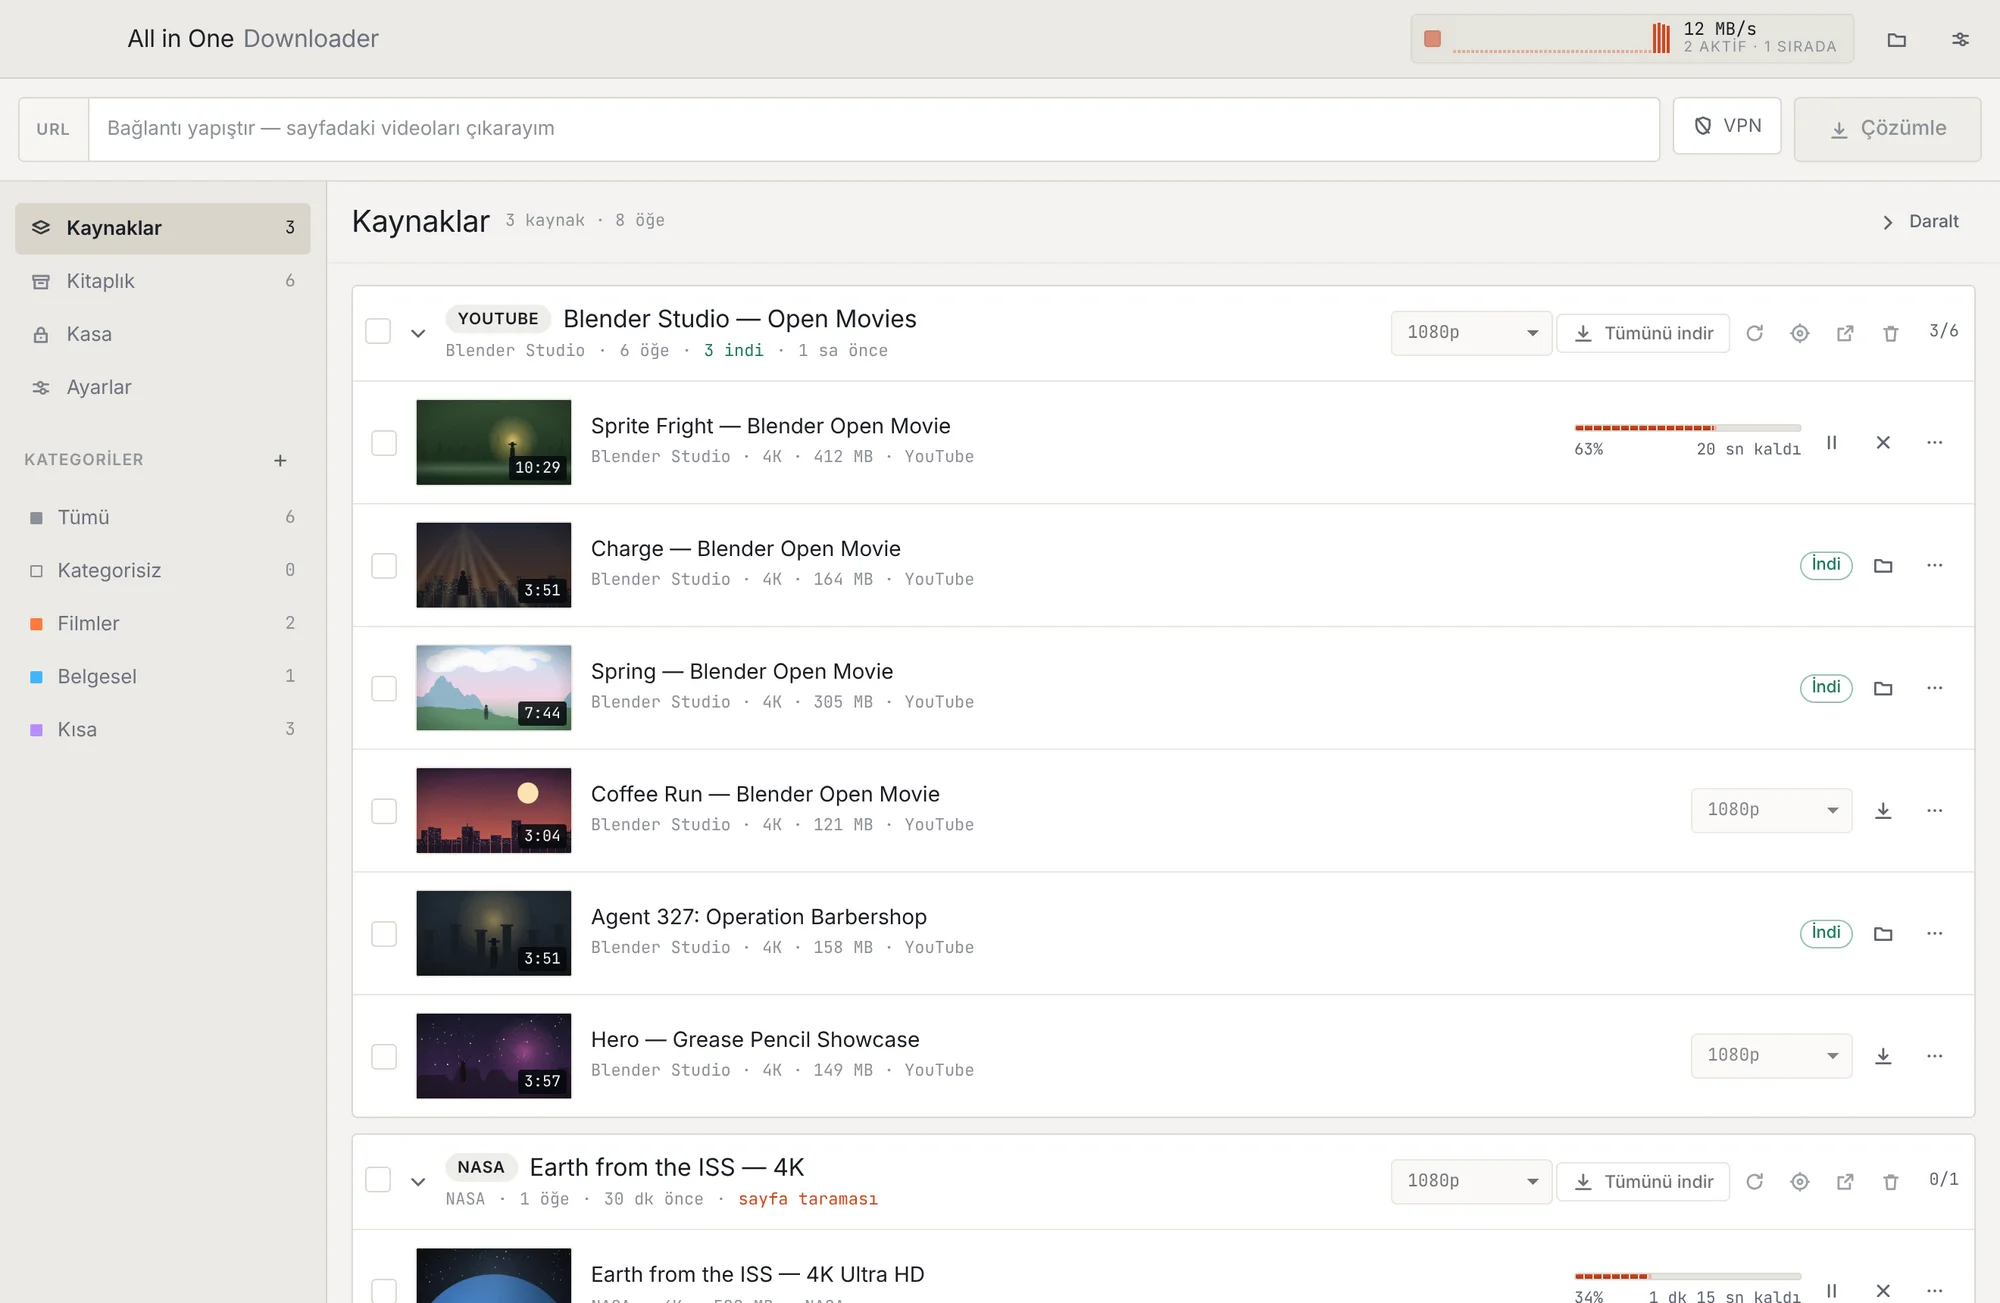
Task: Tick the Blender Studio source checkbox
Action: point(378,331)
